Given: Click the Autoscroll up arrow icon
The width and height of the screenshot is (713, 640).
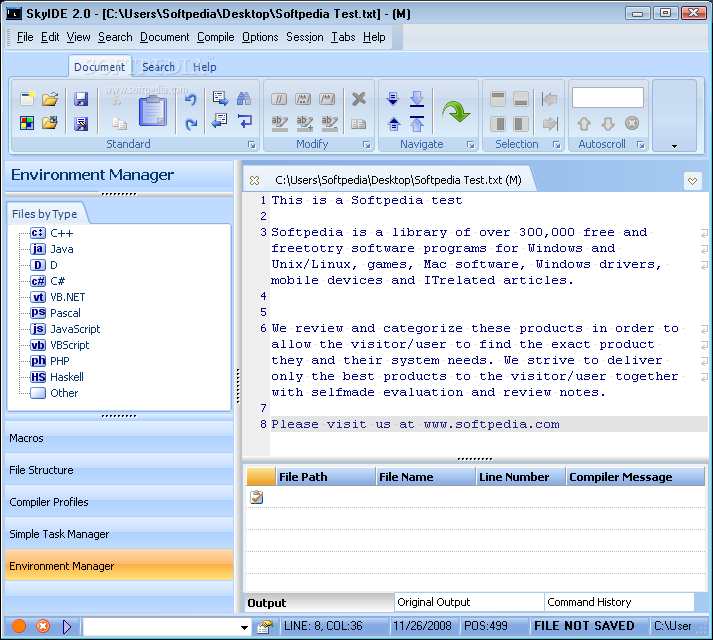Looking at the screenshot, I should click(x=584, y=123).
